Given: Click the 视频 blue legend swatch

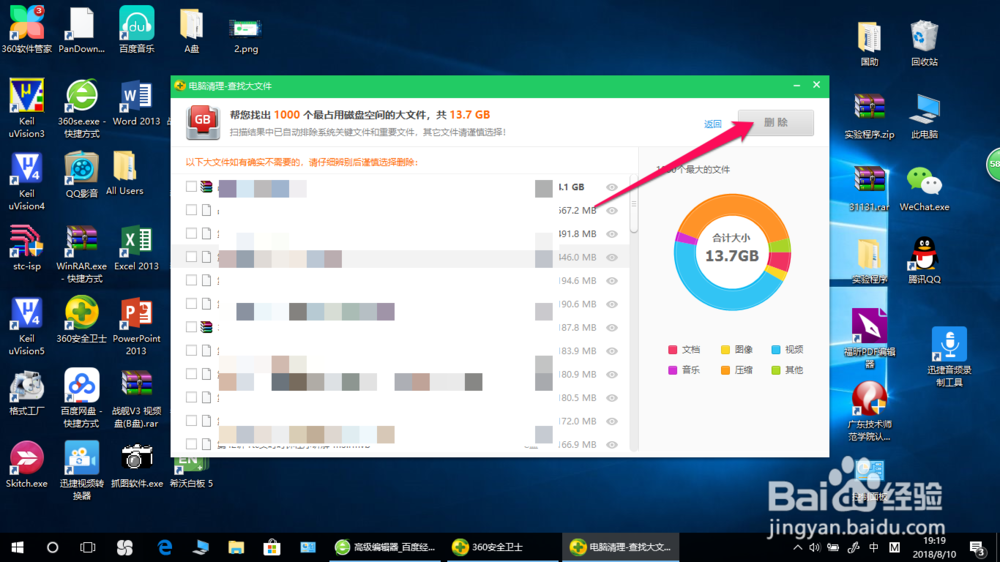Looking at the screenshot, I should pos(776,350).
